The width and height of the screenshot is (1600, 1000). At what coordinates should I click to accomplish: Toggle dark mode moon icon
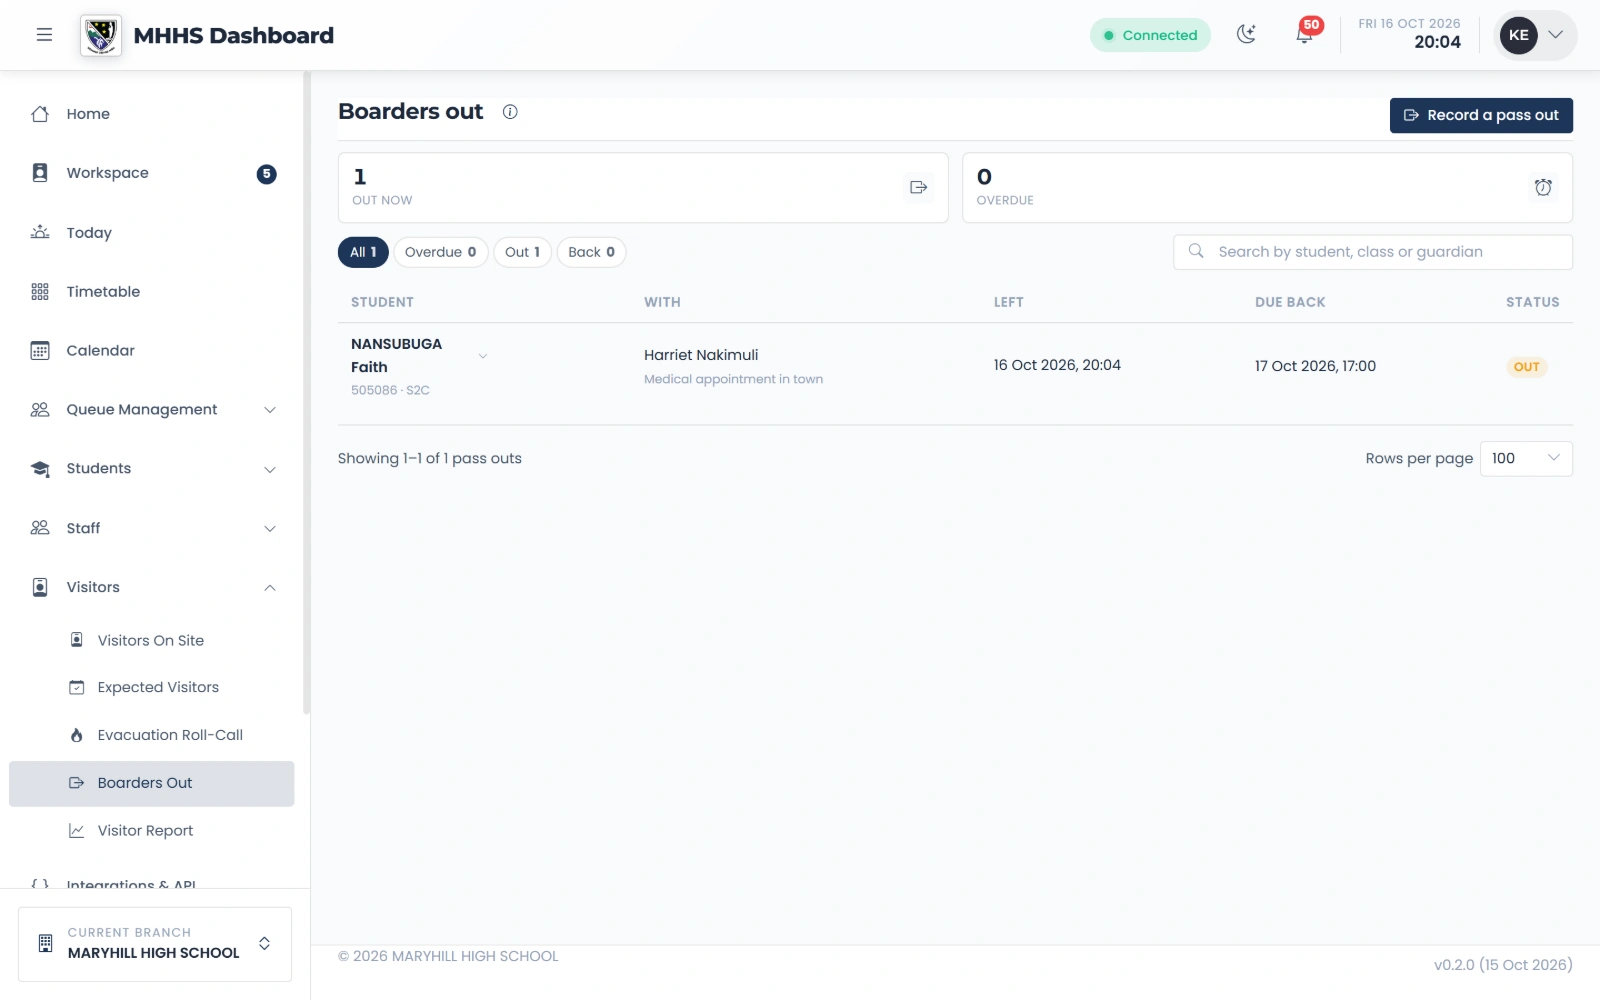1246,35
